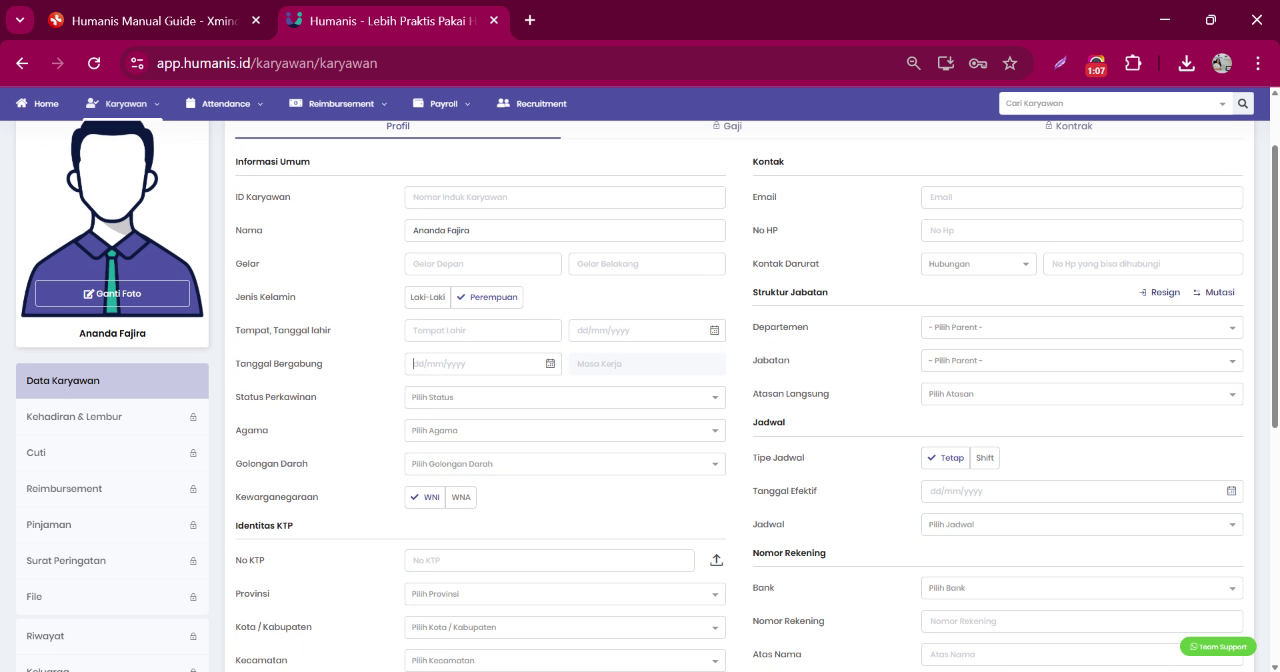Open Pilih Kecamatan dropdown
The width and height of the screenshot is (1280, 672).
565,661
